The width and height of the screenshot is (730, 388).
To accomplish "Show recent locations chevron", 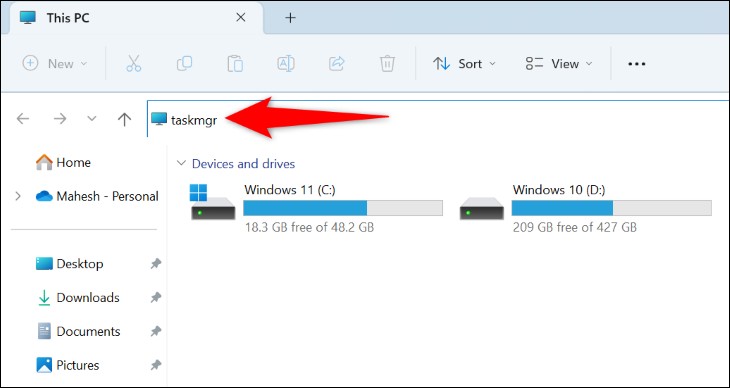I will (x=92, y=119).
